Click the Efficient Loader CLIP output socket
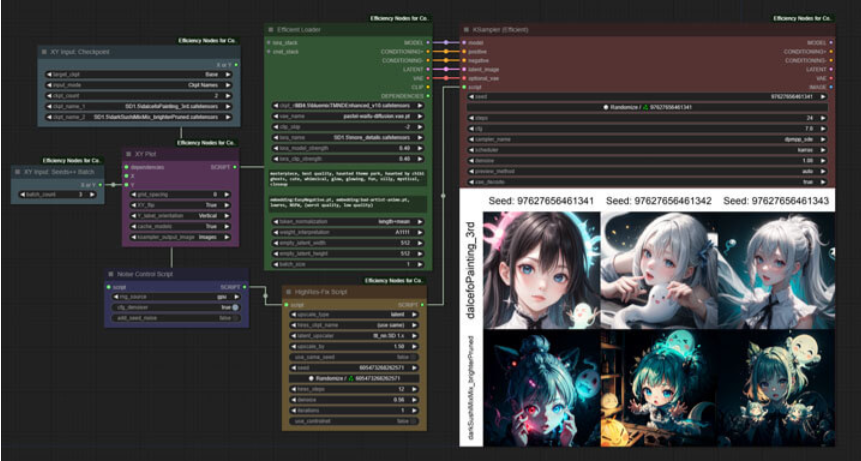861x461 pixels. [428, 87]
